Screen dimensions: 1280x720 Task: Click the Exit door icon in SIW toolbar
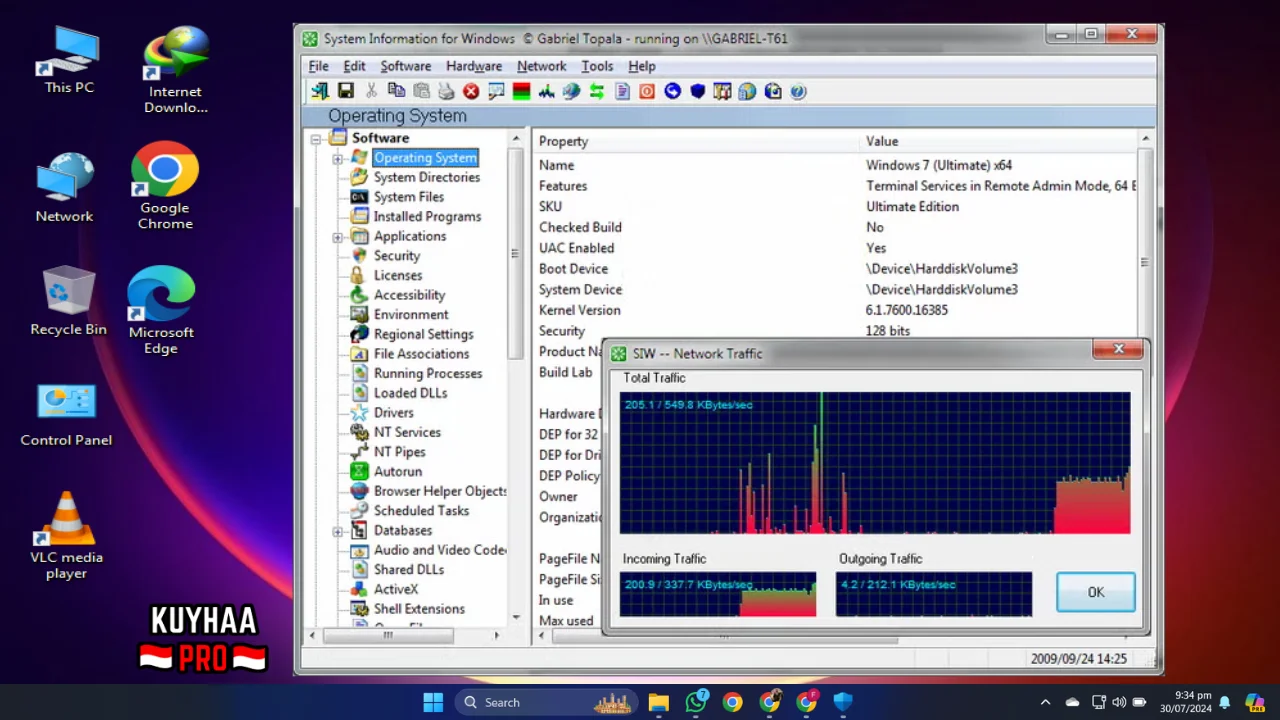click(320, 91)
